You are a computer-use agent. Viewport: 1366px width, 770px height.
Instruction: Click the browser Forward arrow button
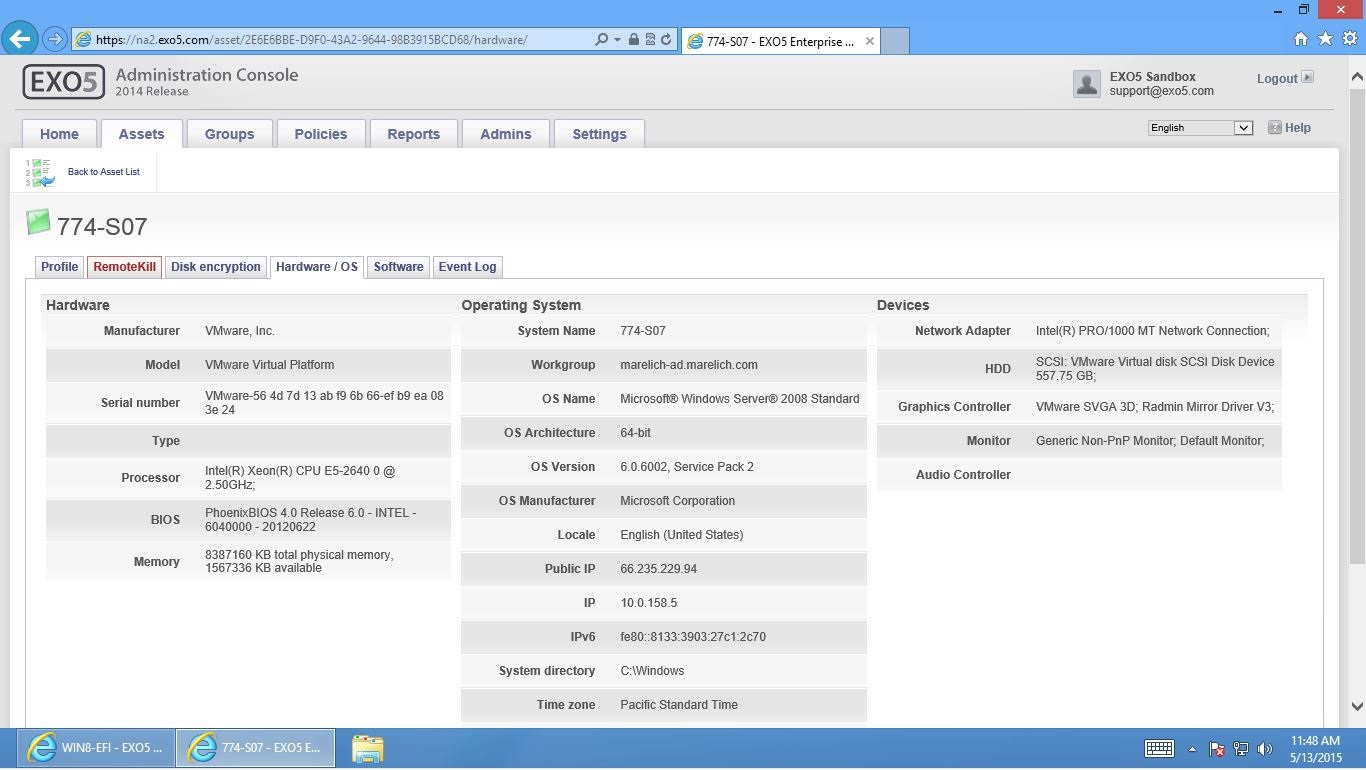(x=56, y=40)
